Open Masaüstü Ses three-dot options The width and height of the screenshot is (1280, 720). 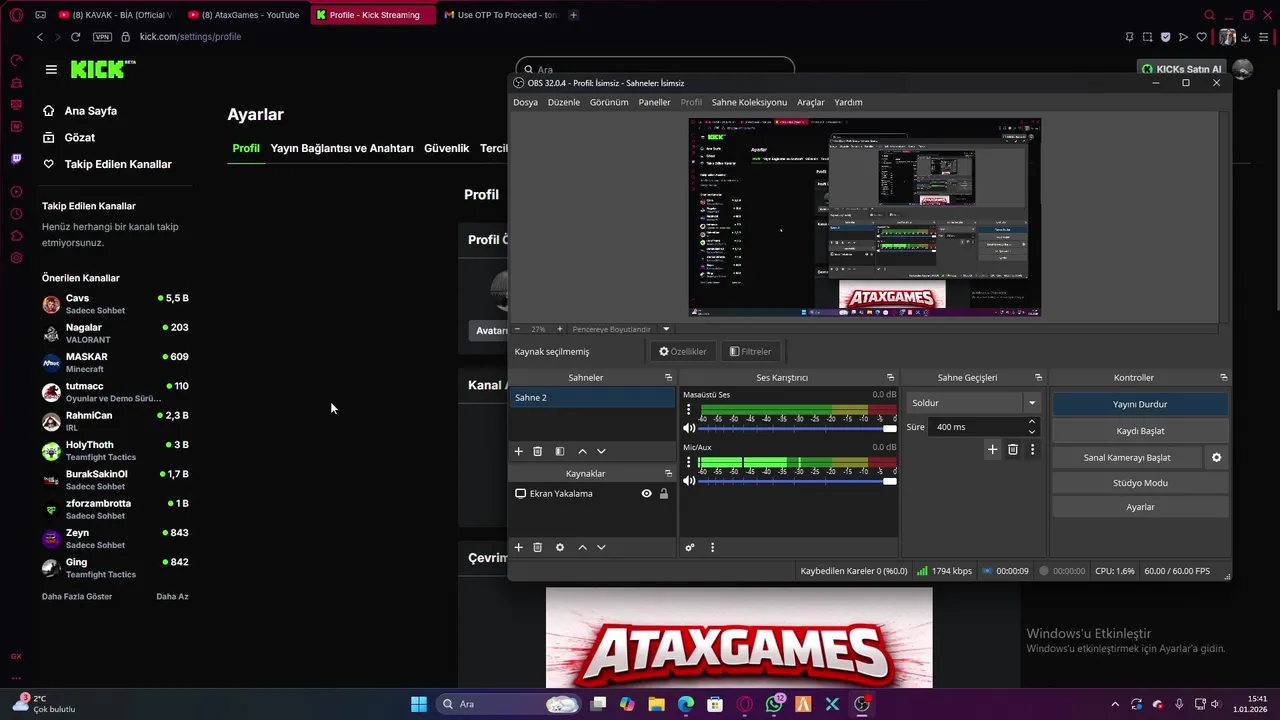(x=688, y=410)
